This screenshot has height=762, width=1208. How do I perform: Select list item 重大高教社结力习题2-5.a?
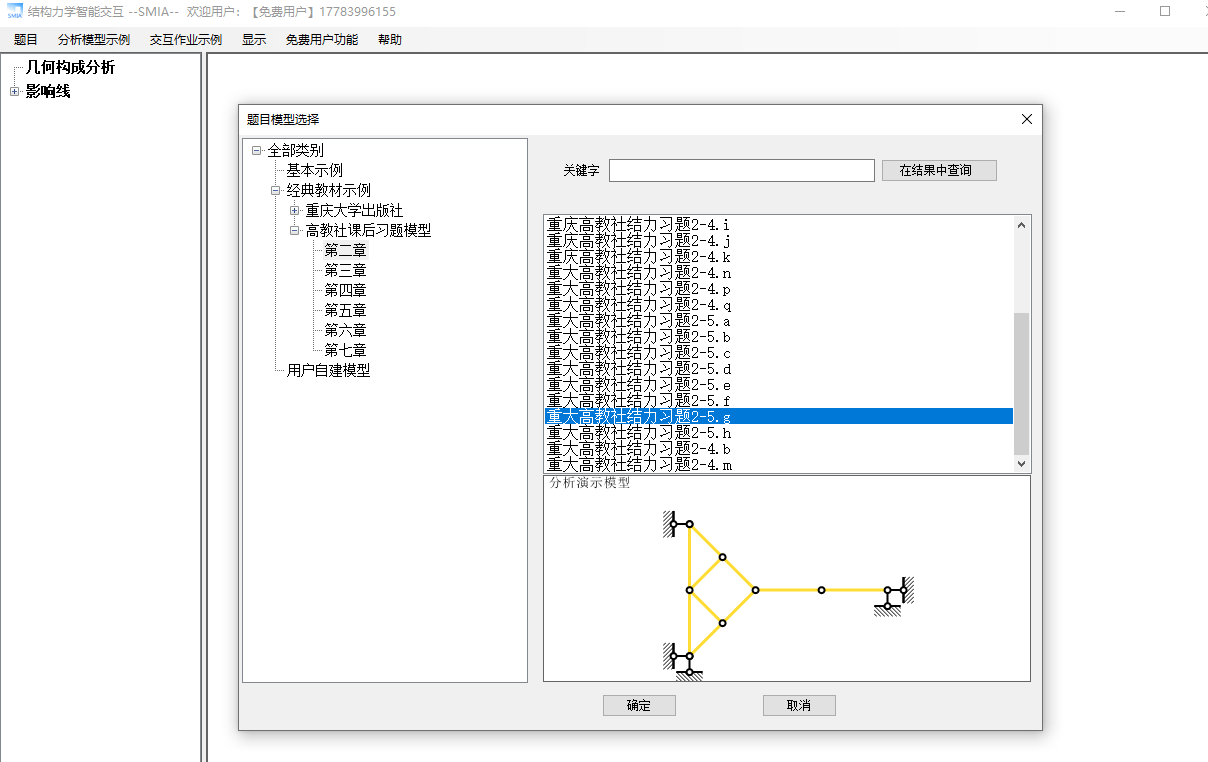[x=778, y=321]
